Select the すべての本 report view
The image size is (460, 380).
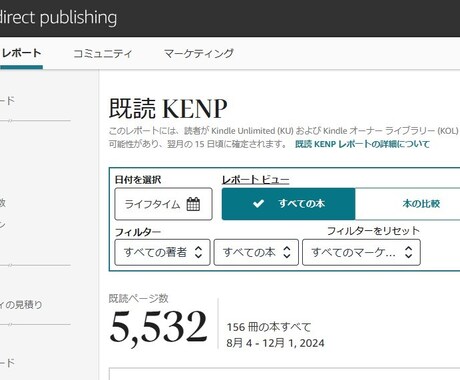tap(288, 204)
